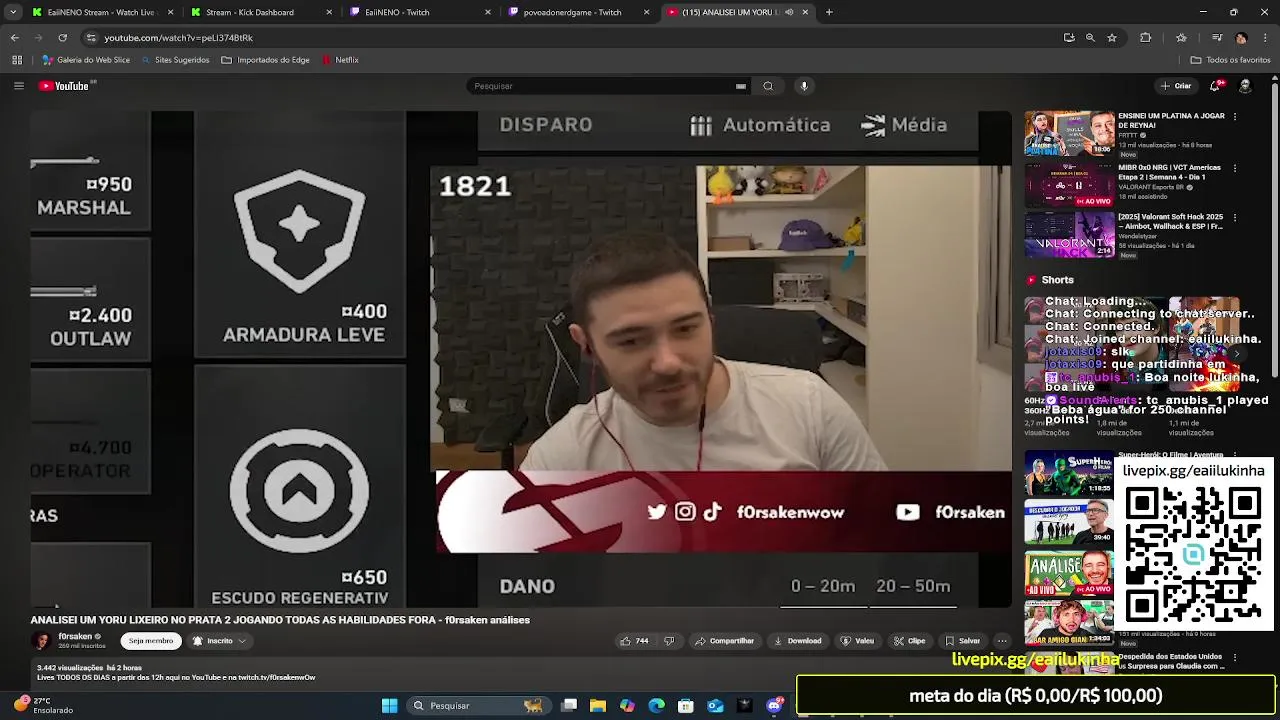Open YouTube notifications bell
This screenshot has height=720, width=1280.
tap(1216, 86)
